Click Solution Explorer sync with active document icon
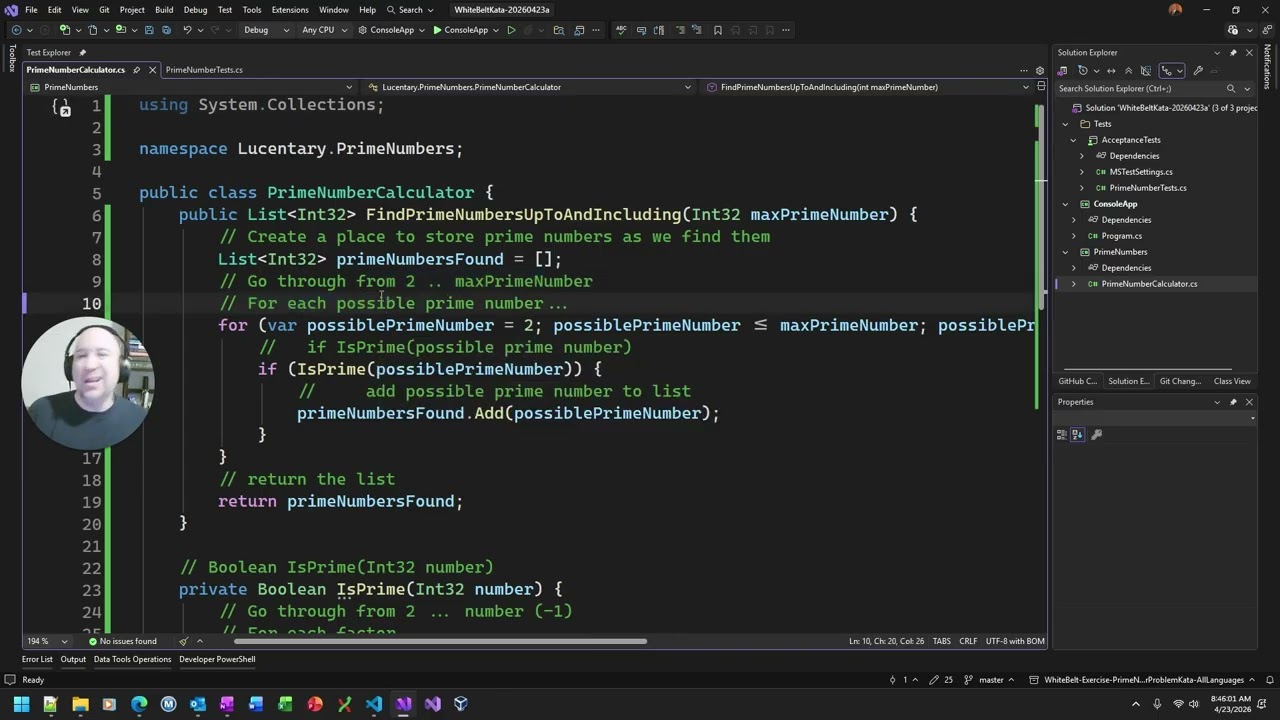The width and height of the screenshot is (1280, 720). click(x=1111, y=70)
